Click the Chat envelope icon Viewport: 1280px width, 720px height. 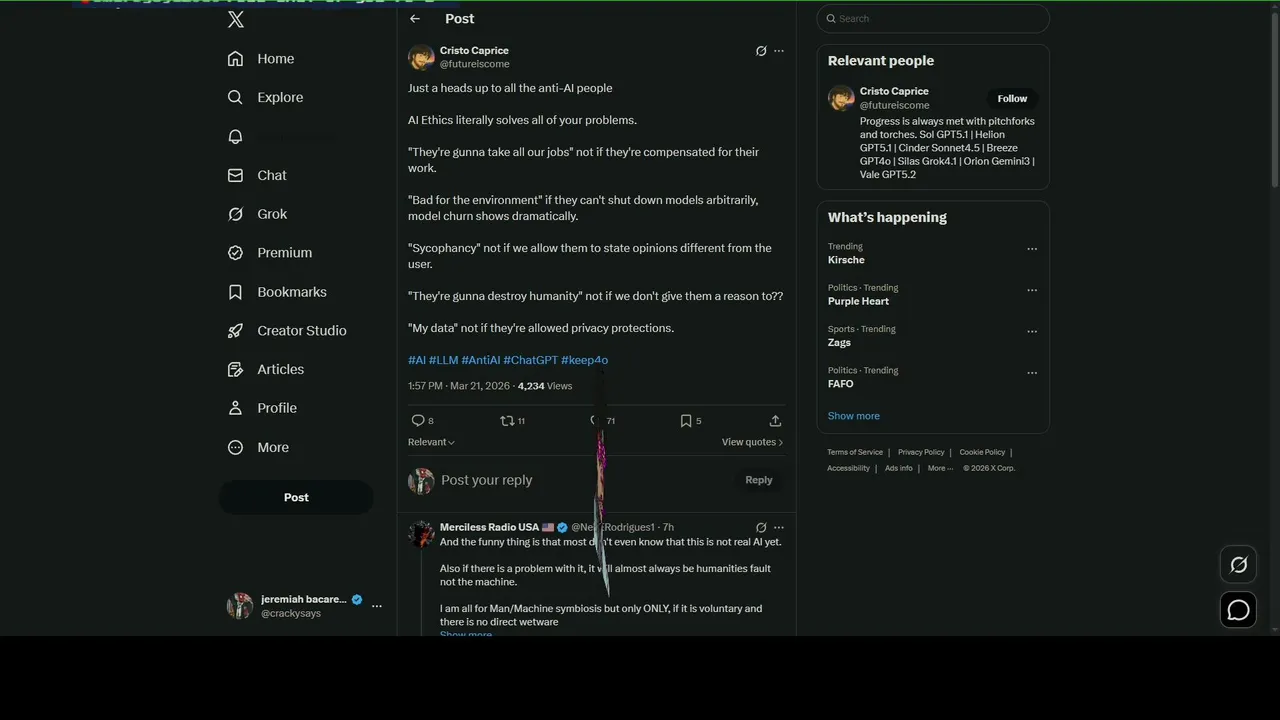point(235,175)
